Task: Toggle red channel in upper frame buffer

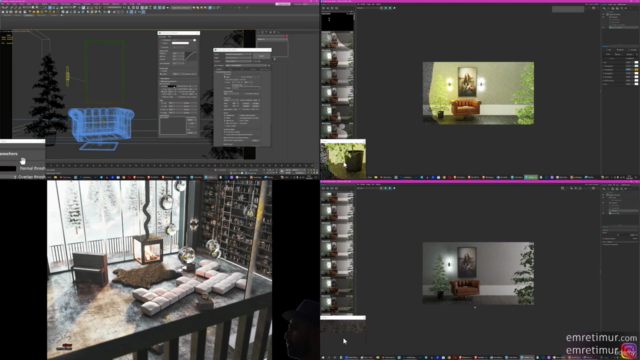Action: tap(381, 8)
